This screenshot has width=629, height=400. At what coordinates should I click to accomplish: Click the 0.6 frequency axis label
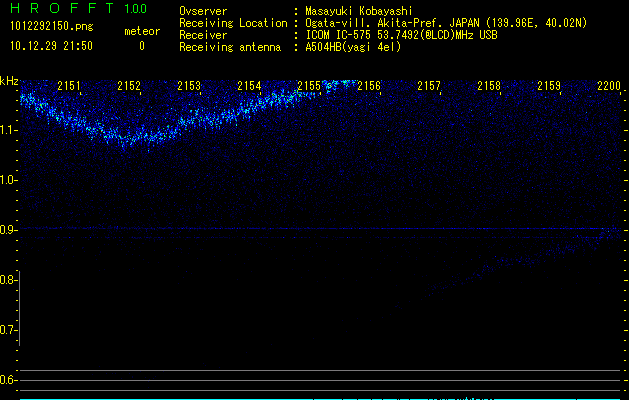tap(9, 379)
